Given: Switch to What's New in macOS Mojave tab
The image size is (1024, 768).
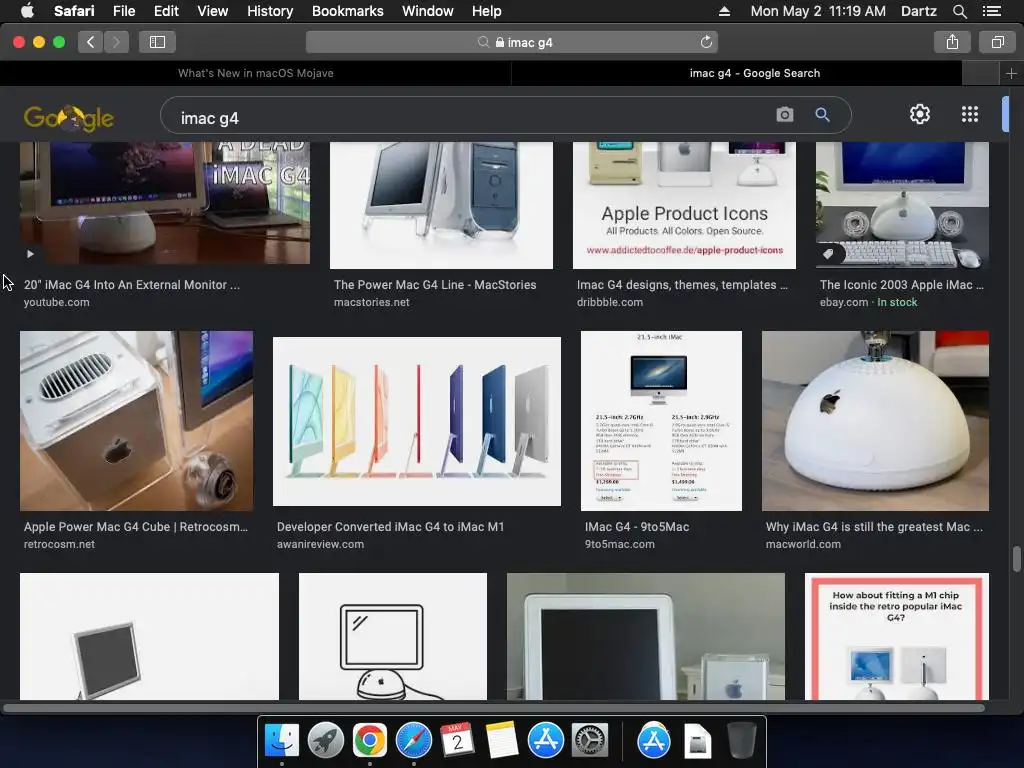Looking at the screenshot, I should pyautogui.click(x=255, y=73).
